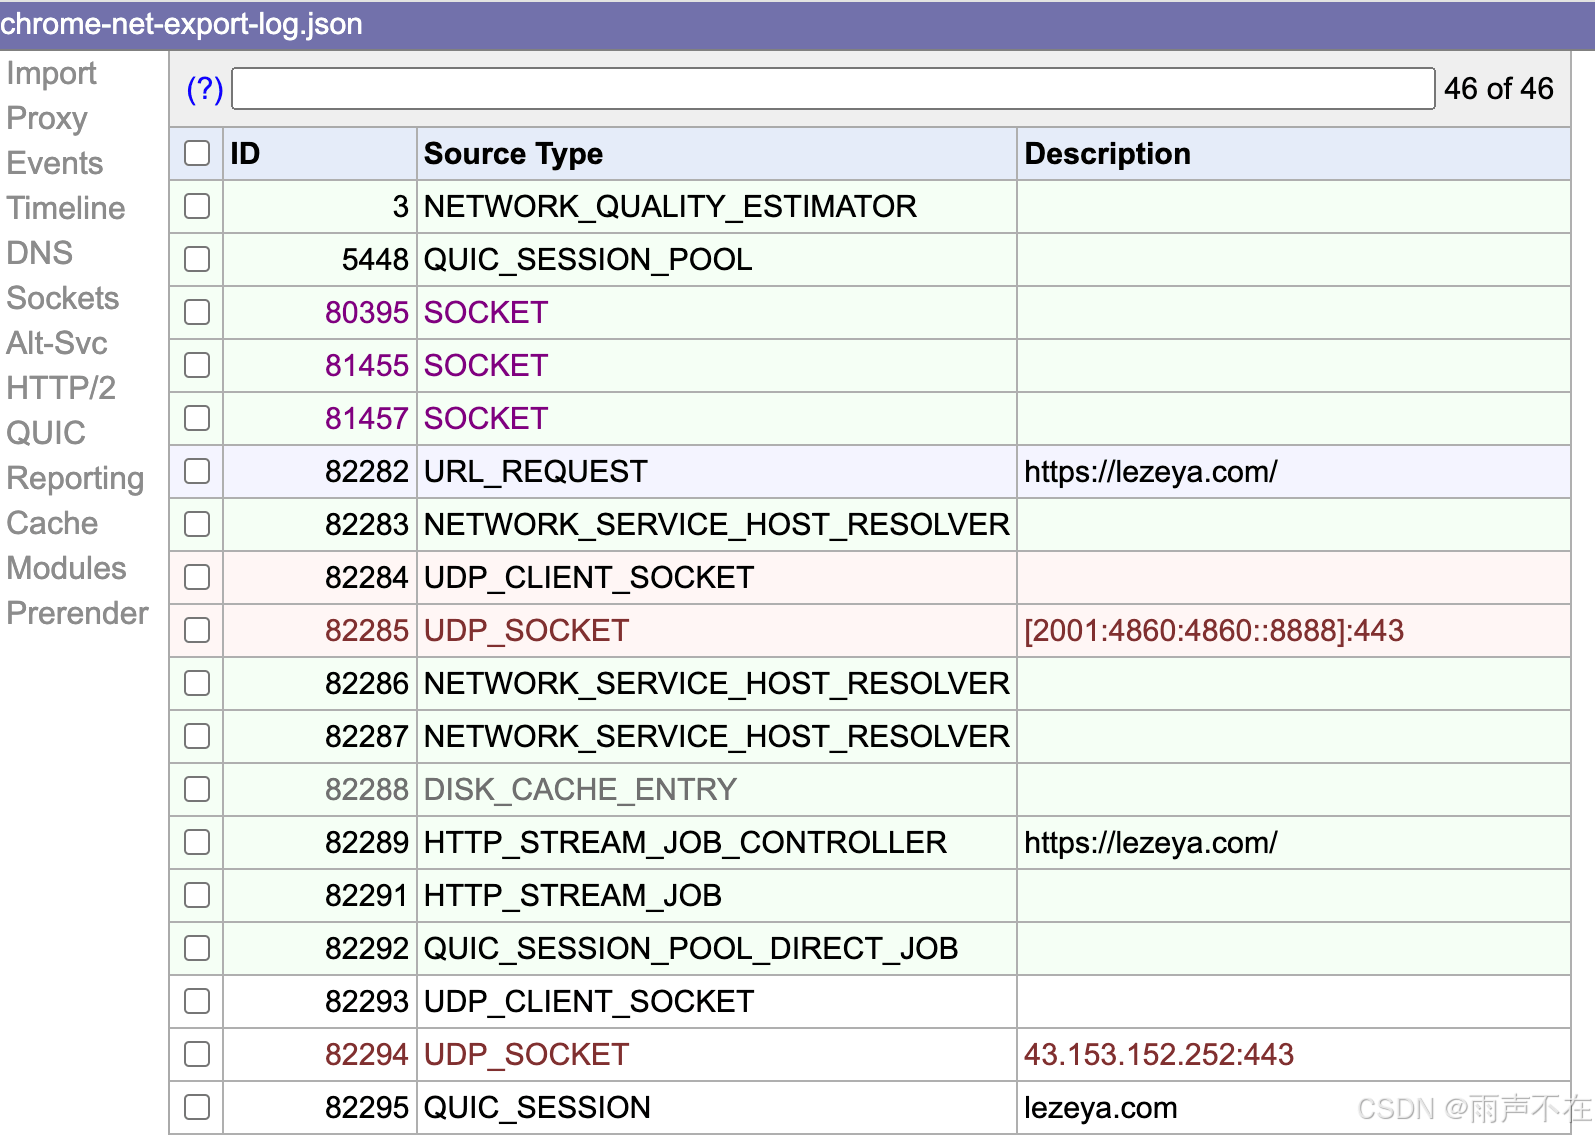Toggle checkbox for NETWORK_QUALITY_ESTIMATOR row

click(x=197, y=206)
